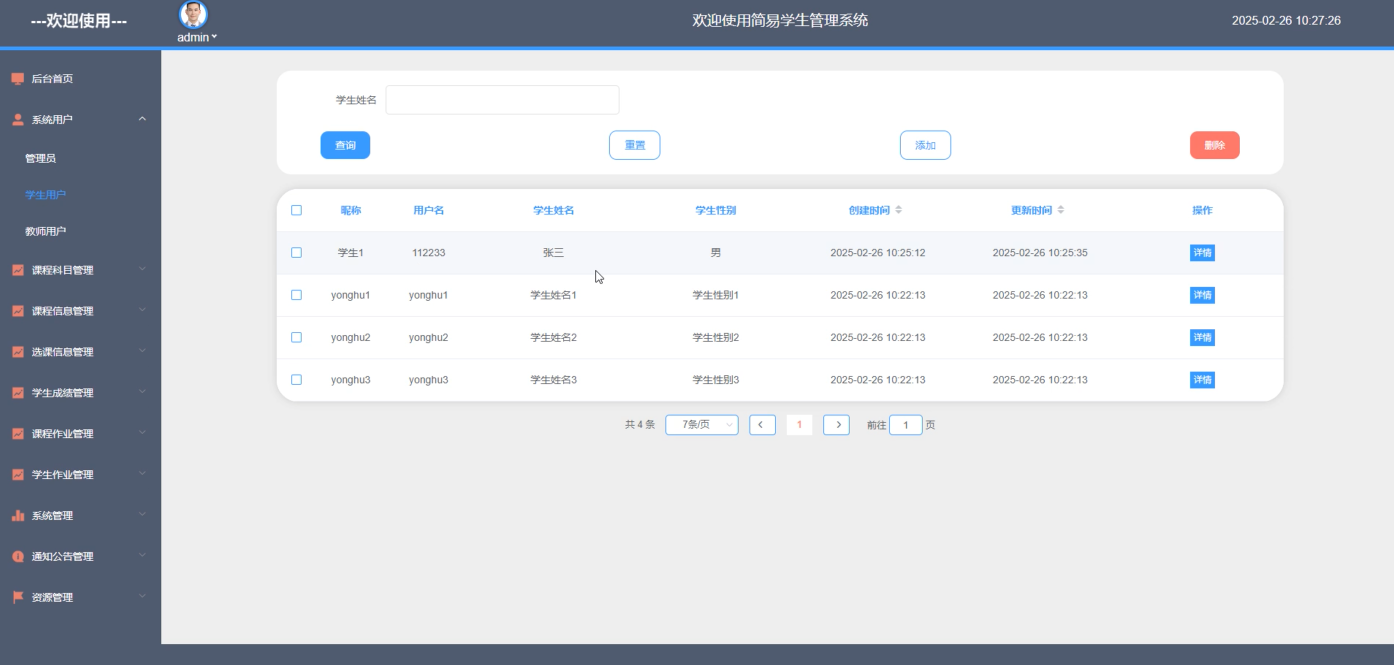Open 学生成绩管理 menu label
Screen dimensions: 1394x665
click(62, 393)
